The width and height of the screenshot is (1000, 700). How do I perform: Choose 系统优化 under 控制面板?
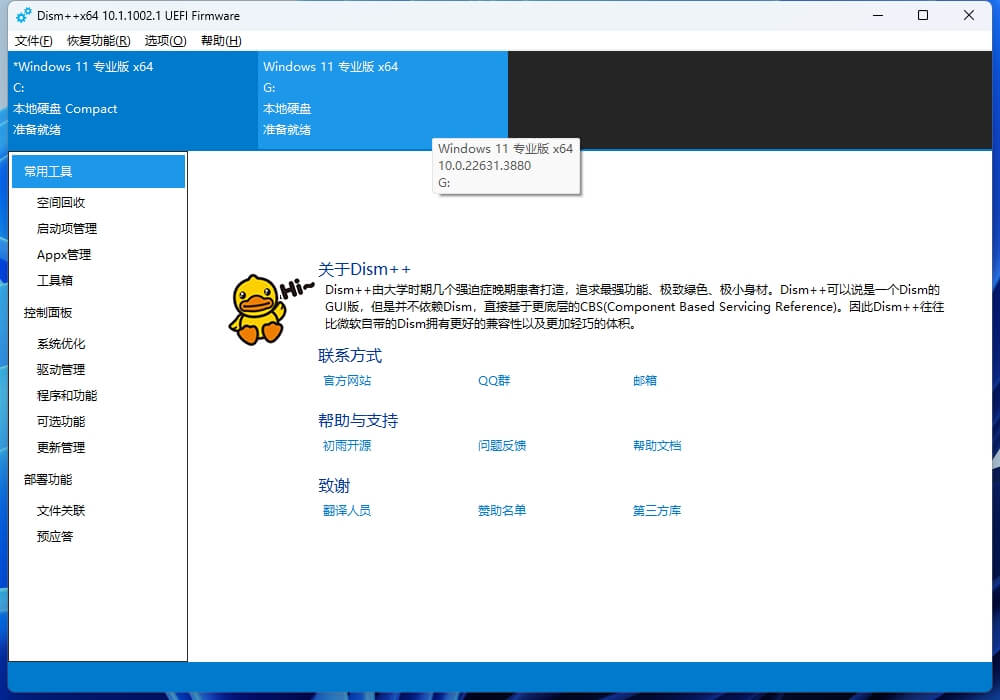[x=61, y=344]
